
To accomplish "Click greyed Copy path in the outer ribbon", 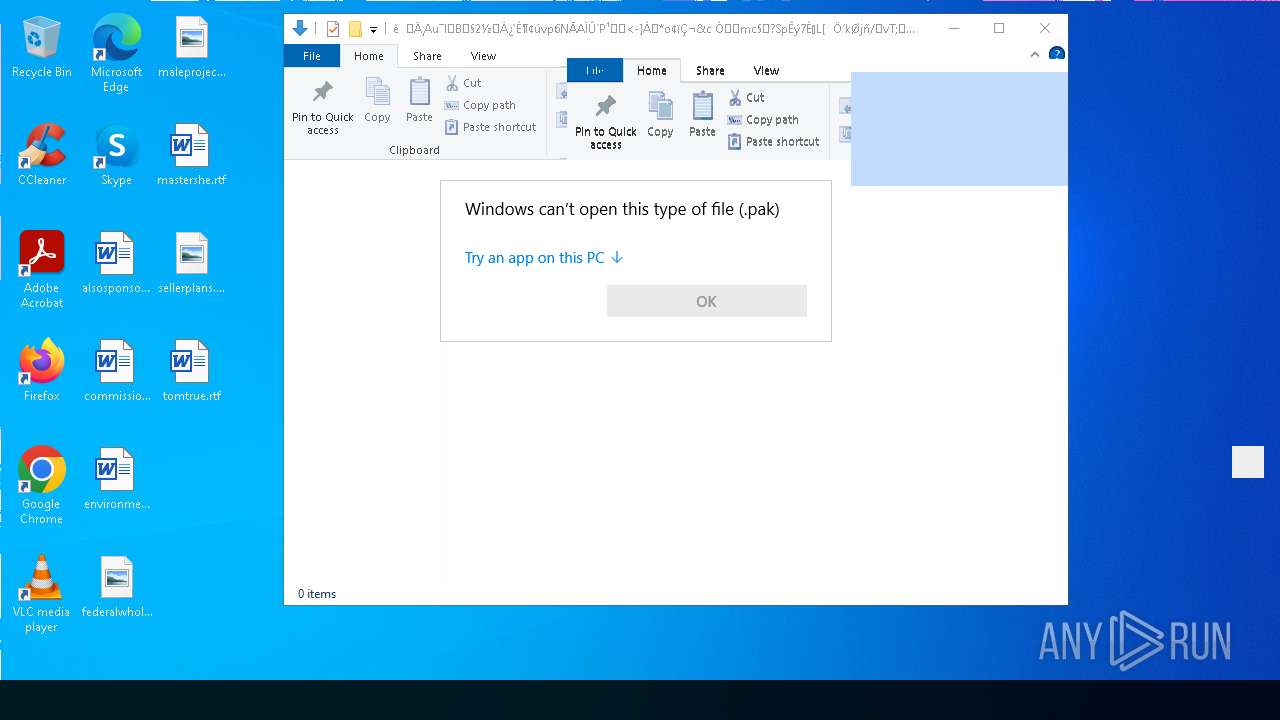I will [481, 105].
